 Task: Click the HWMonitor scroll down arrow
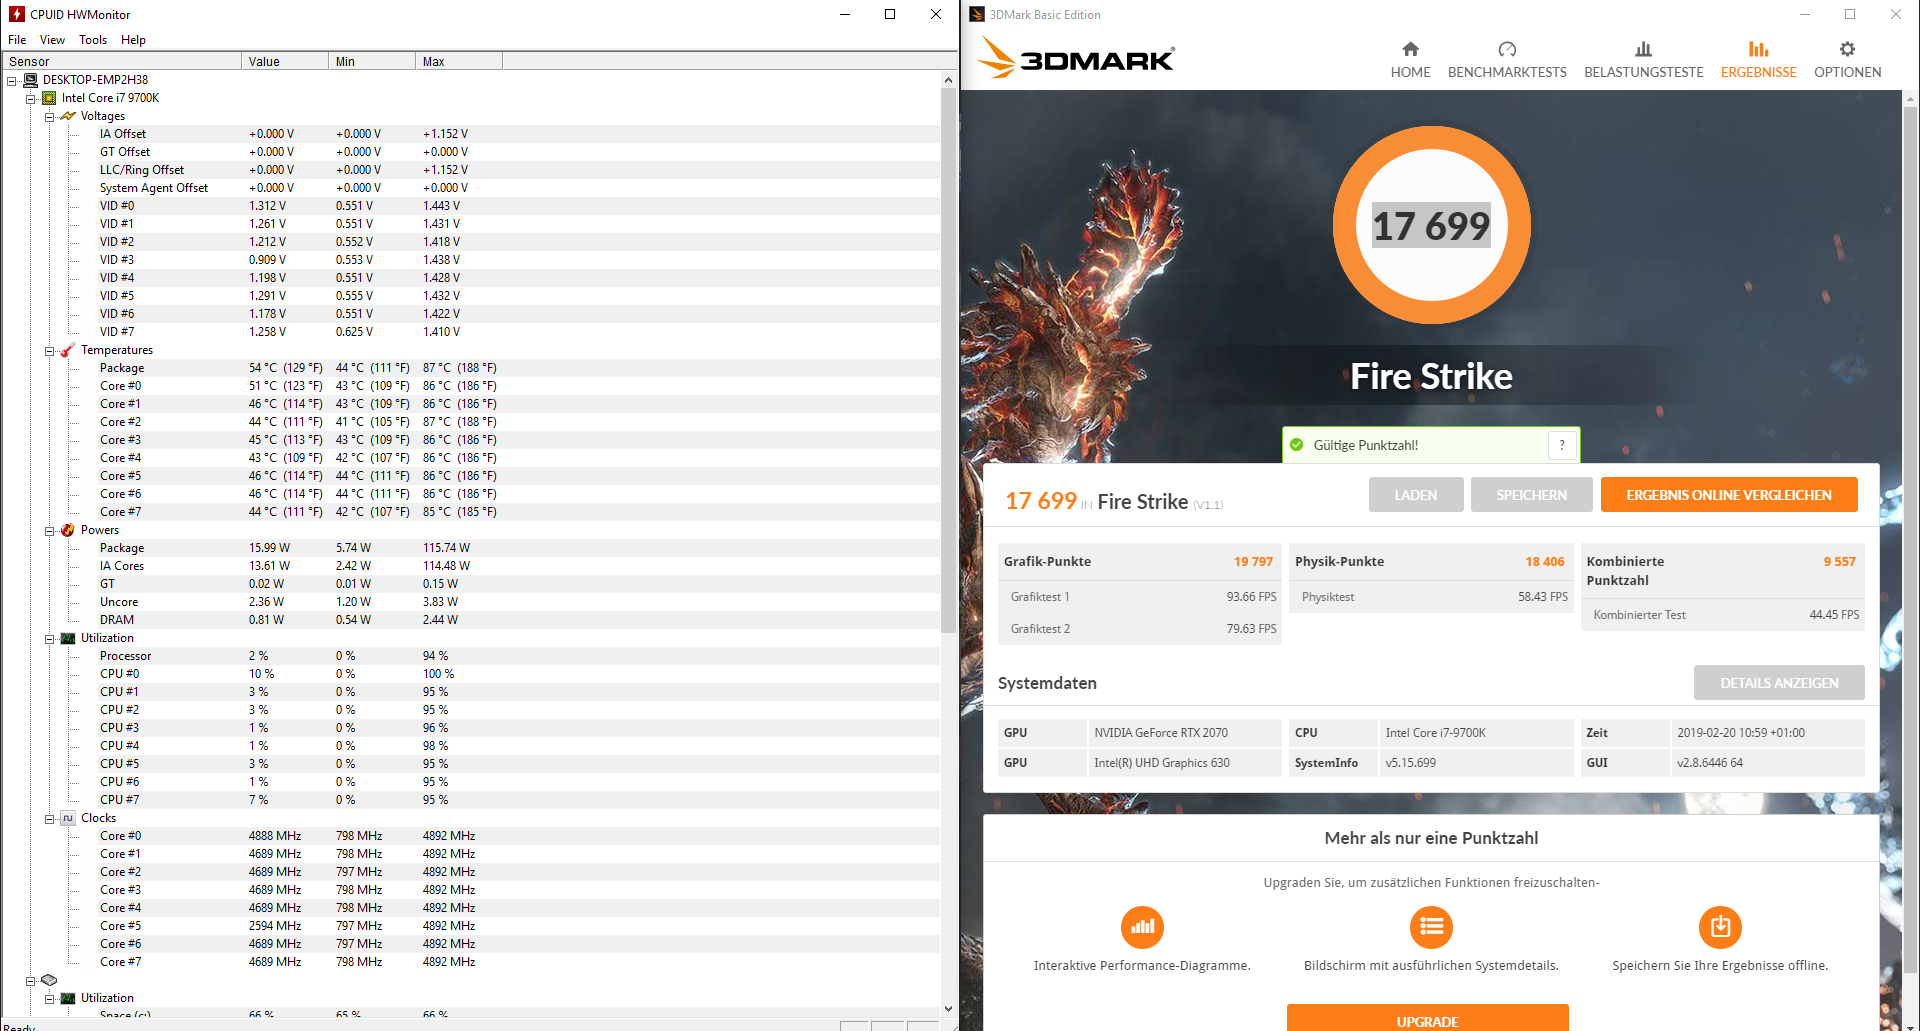pos(948,1009)
